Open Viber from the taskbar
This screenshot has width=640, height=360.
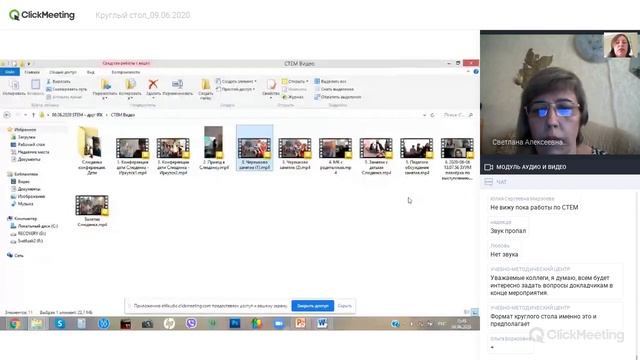191,324
